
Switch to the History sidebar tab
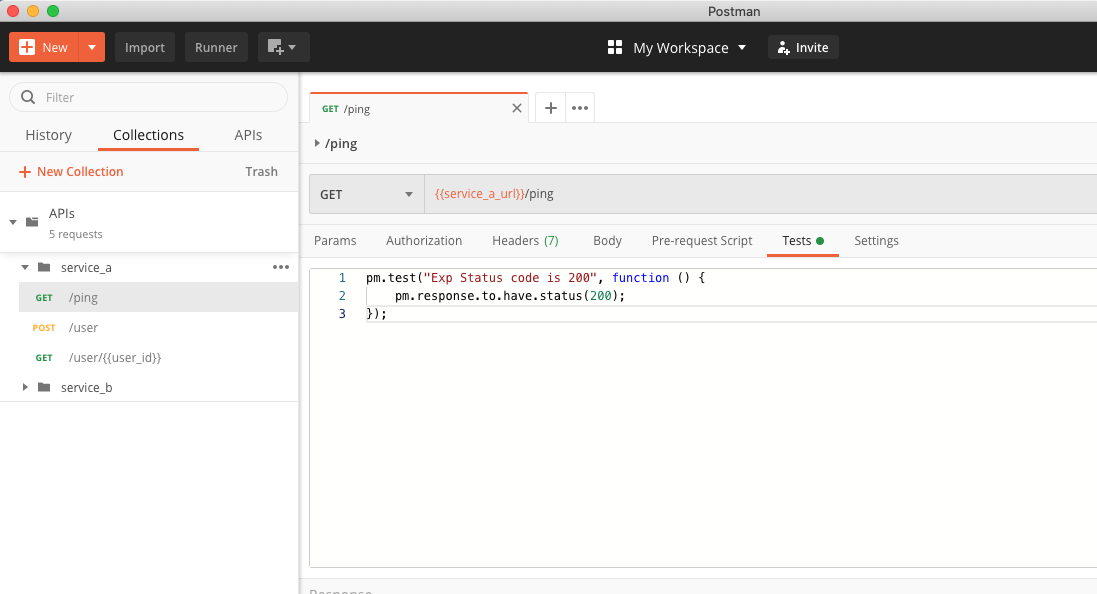[x=49, y=135]
